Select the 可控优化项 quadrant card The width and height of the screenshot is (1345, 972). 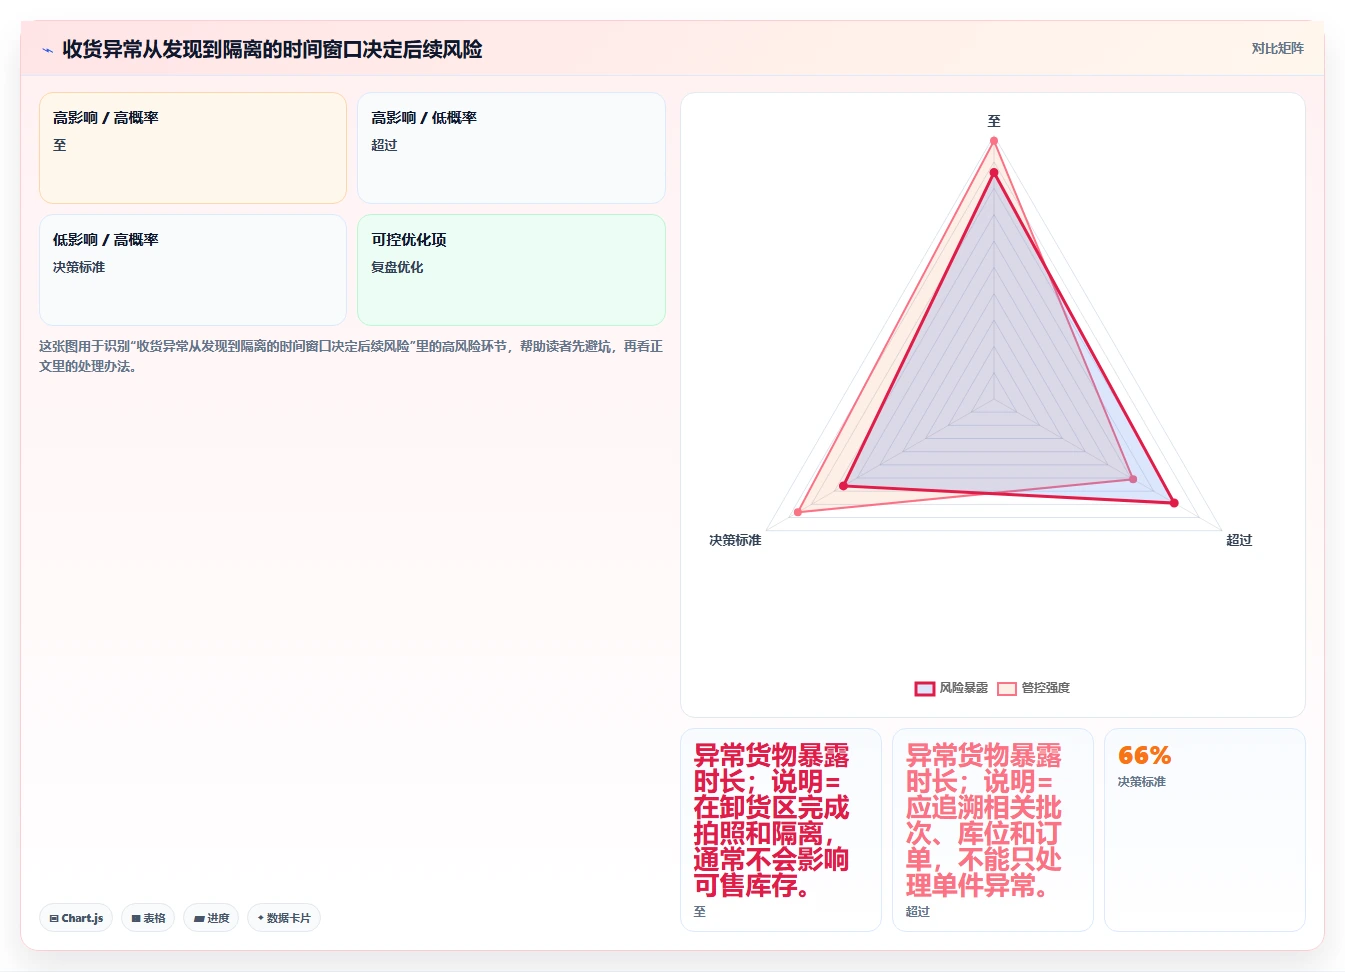coord(511,270)
